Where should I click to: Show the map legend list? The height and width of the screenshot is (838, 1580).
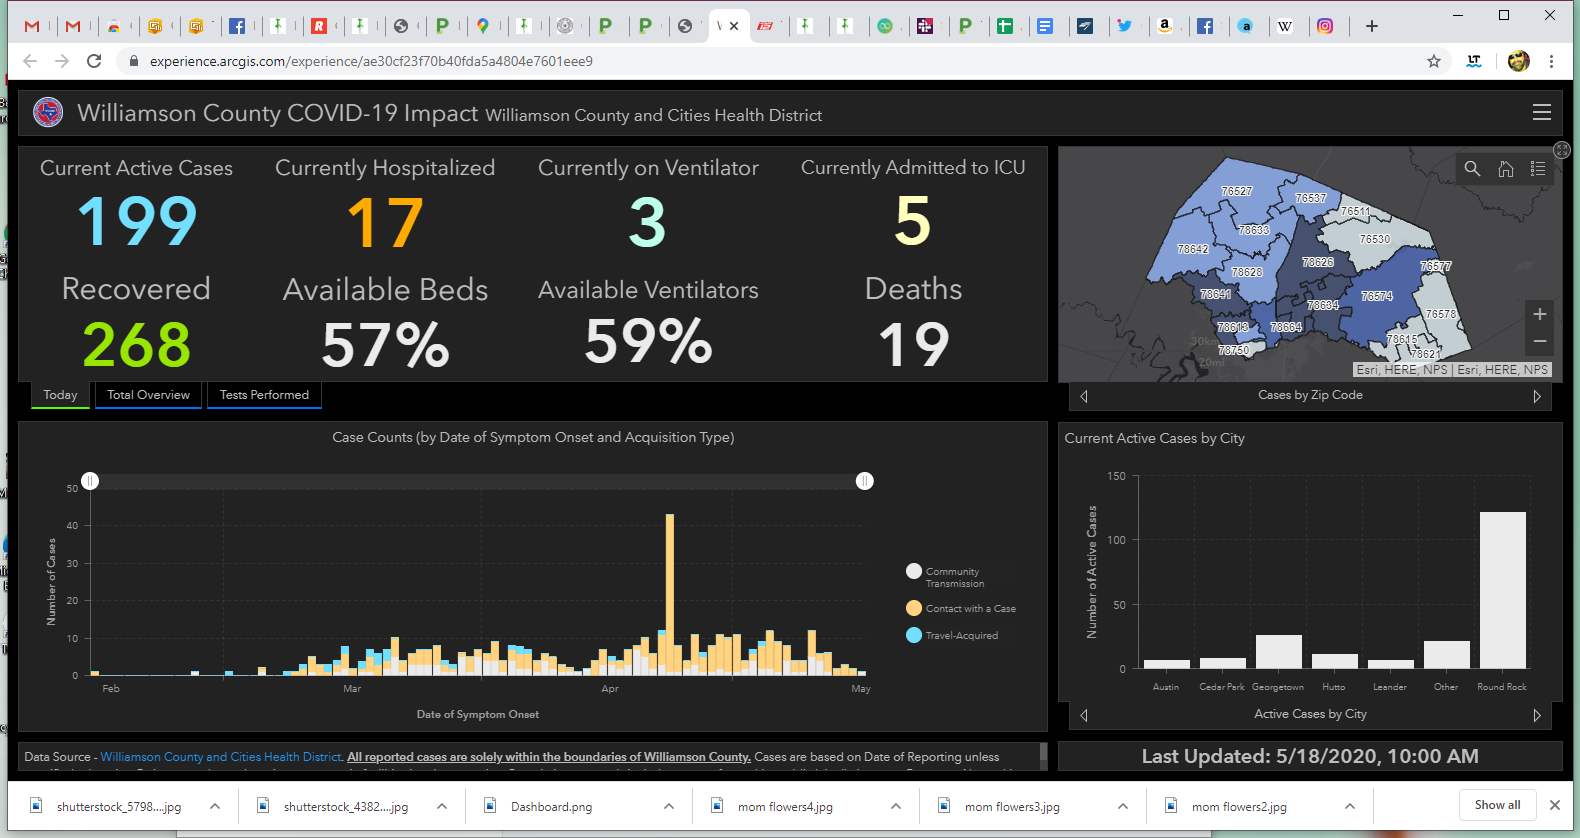[1538, 169]
